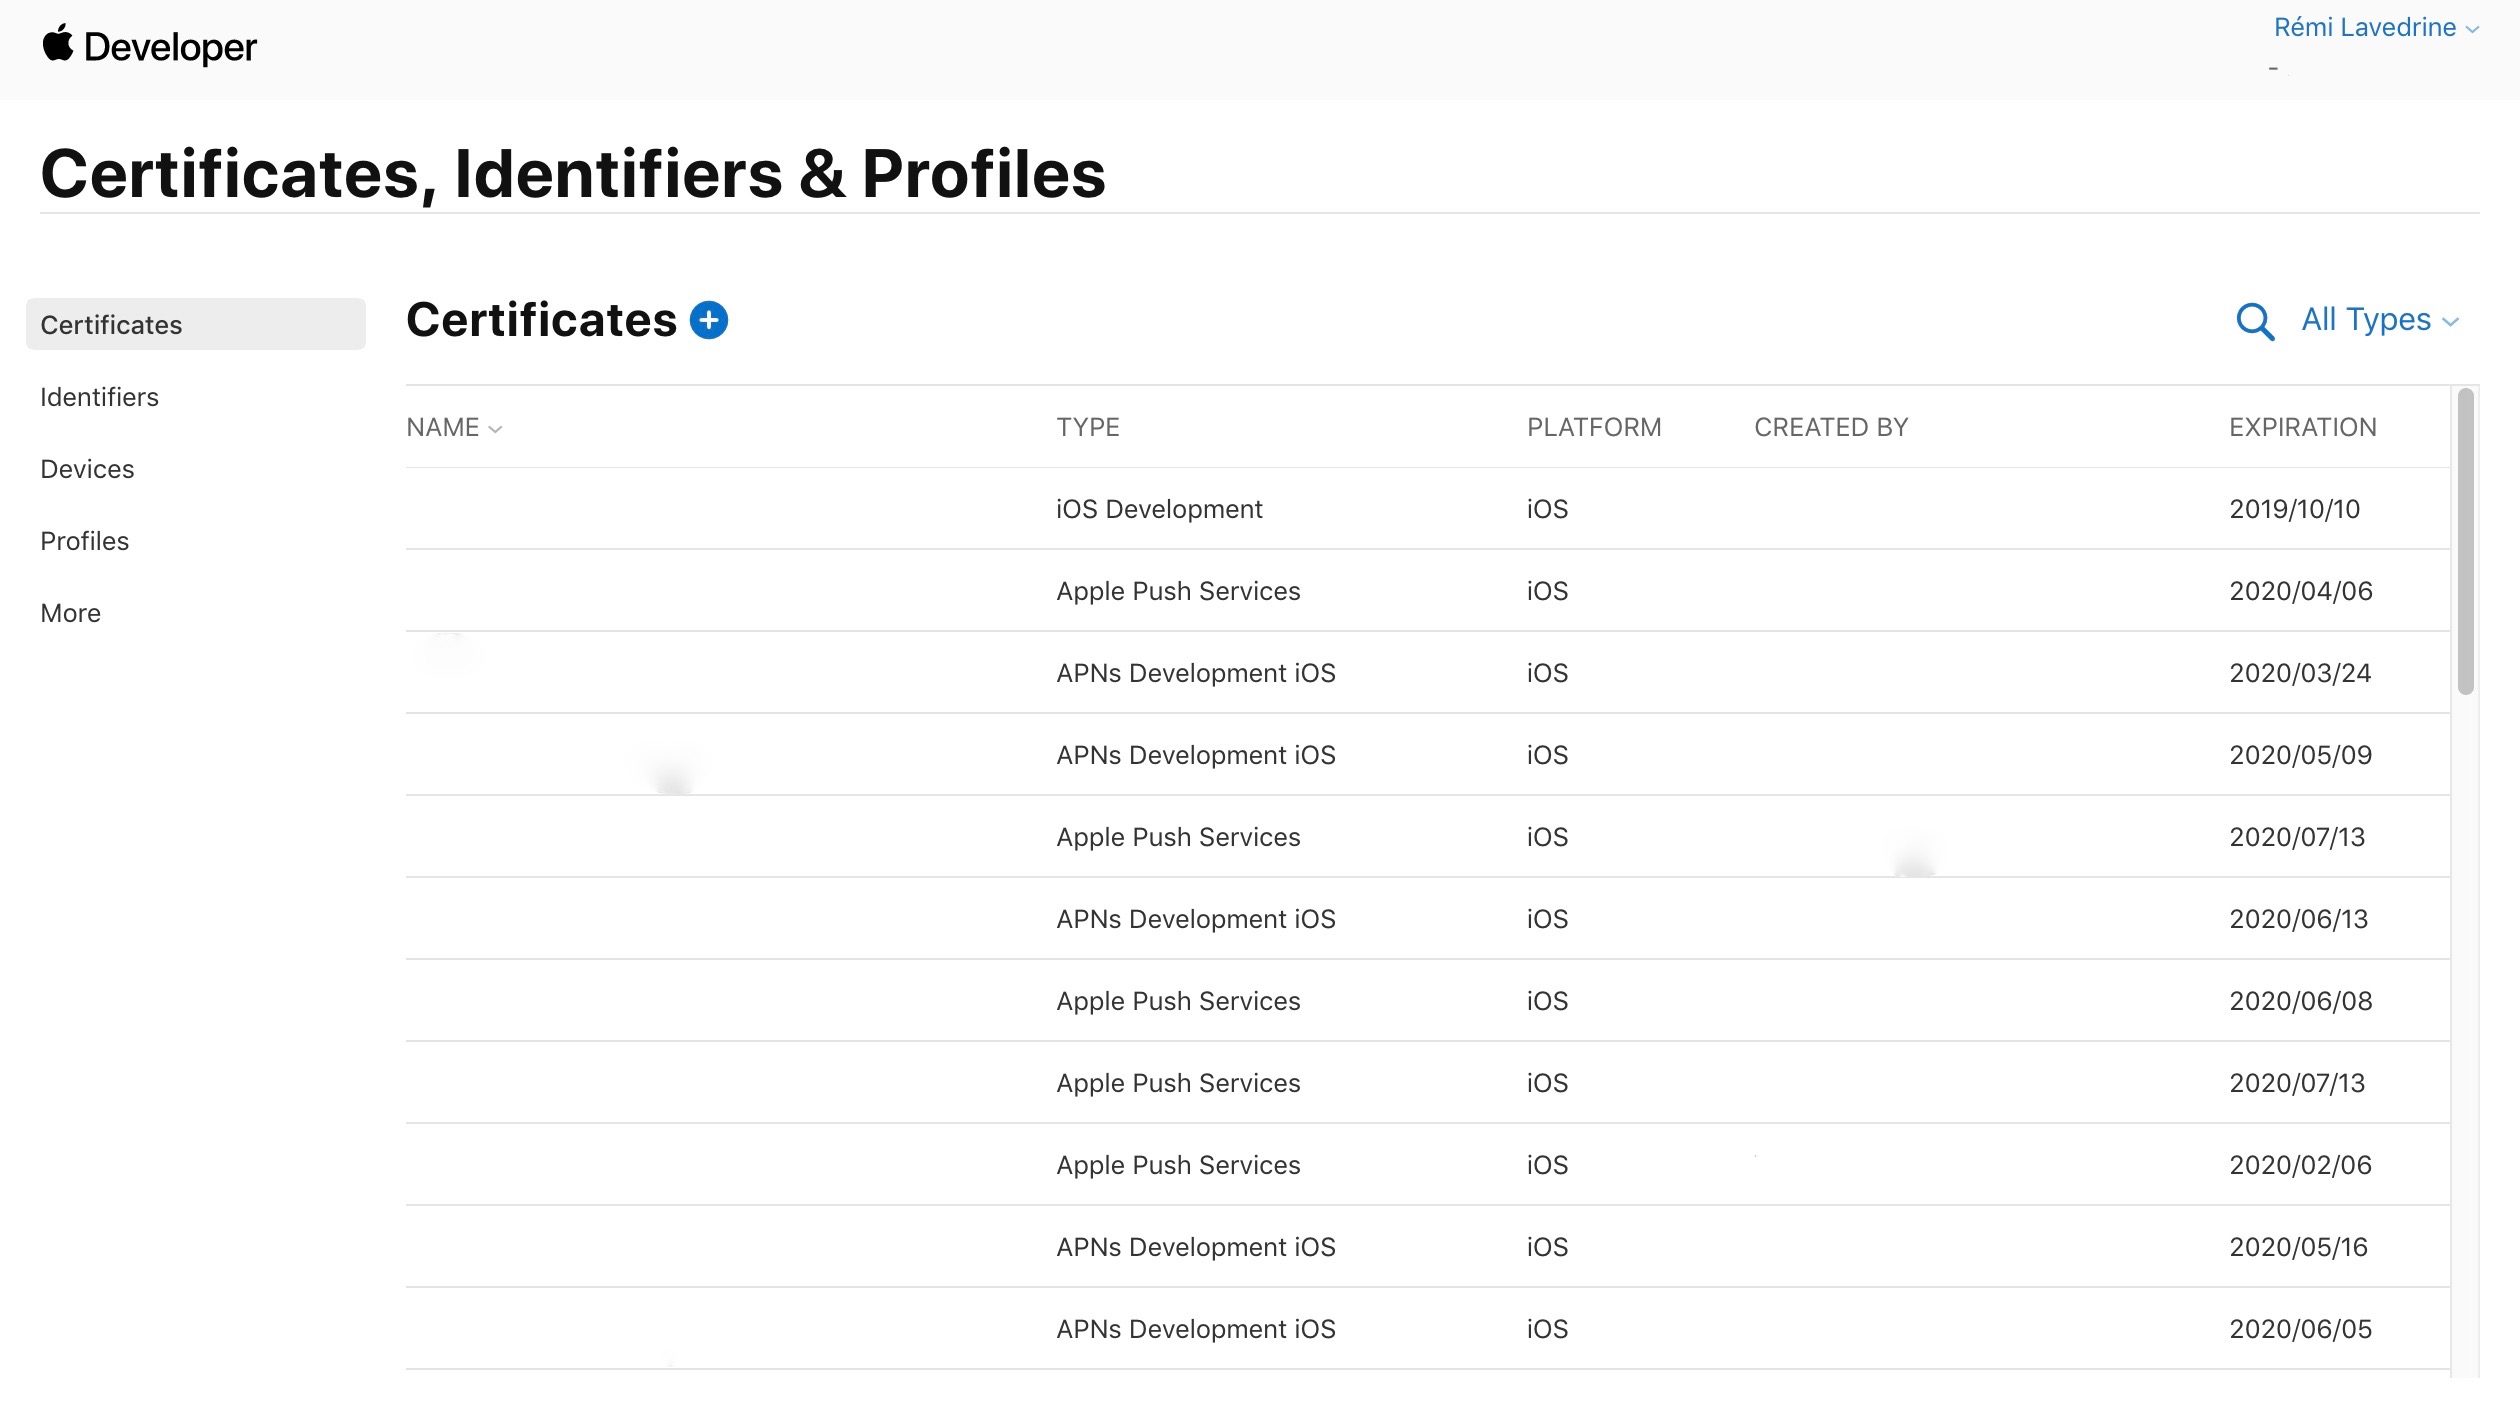The height and width of the screenshot is (1404, 2520).
Task: Go to Devices section
Action: tap(87, 469)
